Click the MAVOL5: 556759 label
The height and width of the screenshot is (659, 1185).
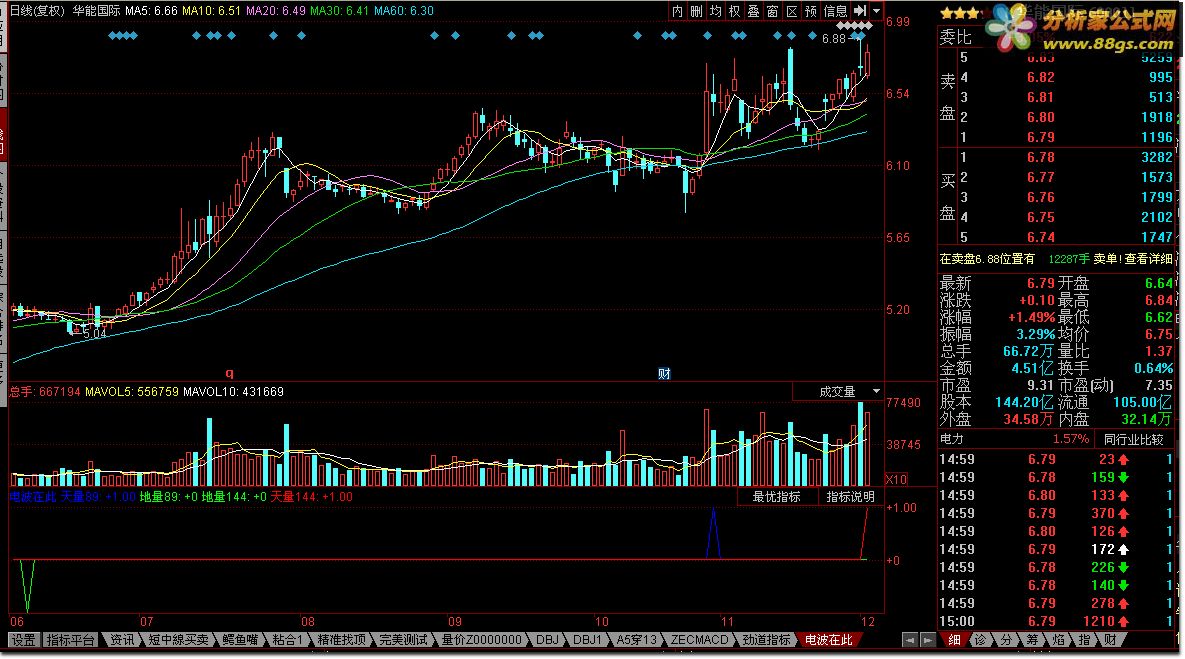click(x=131, y=391)
